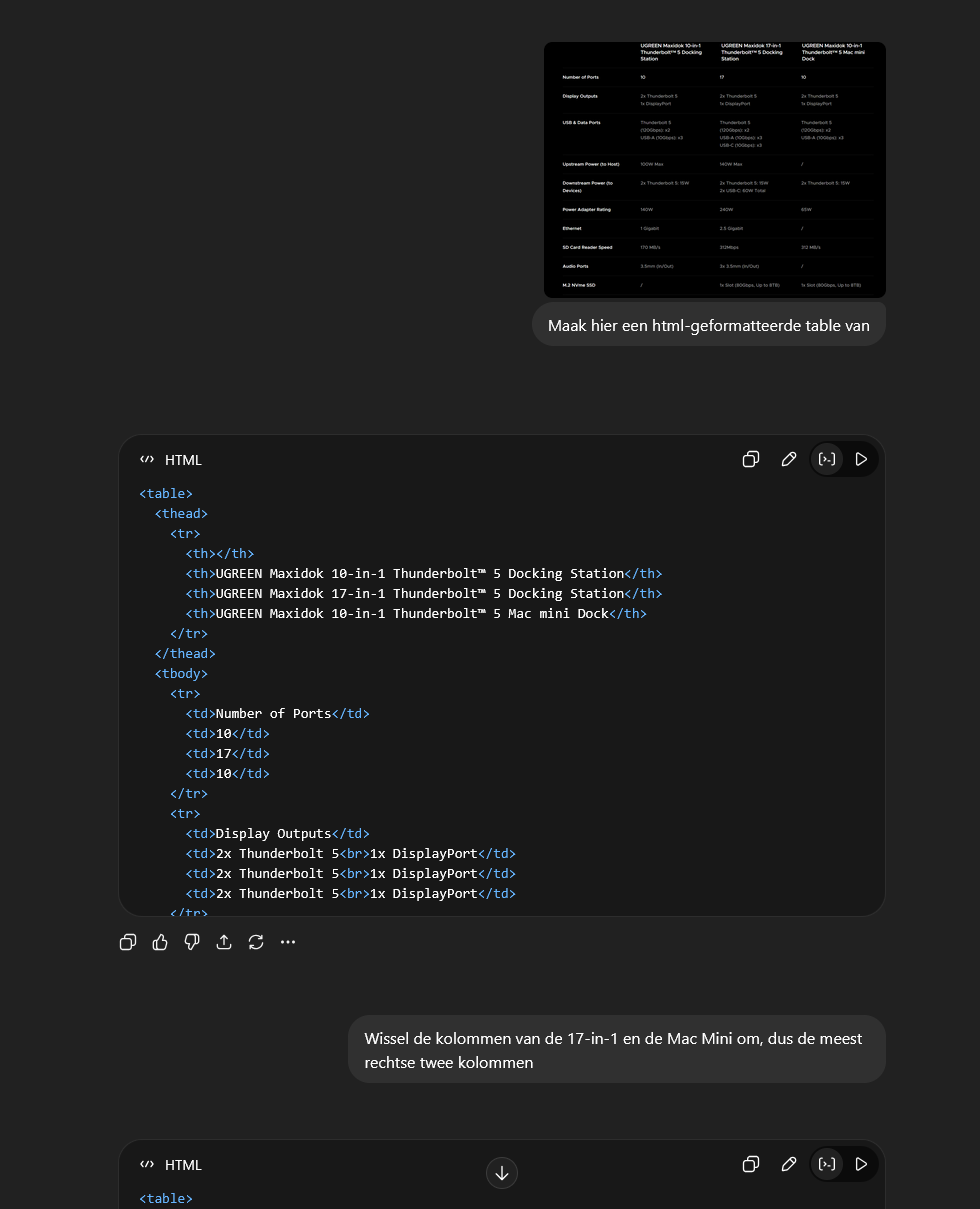Share the response with the upload icon
The image size is (980, 1209).
click(x=224, y=942)
